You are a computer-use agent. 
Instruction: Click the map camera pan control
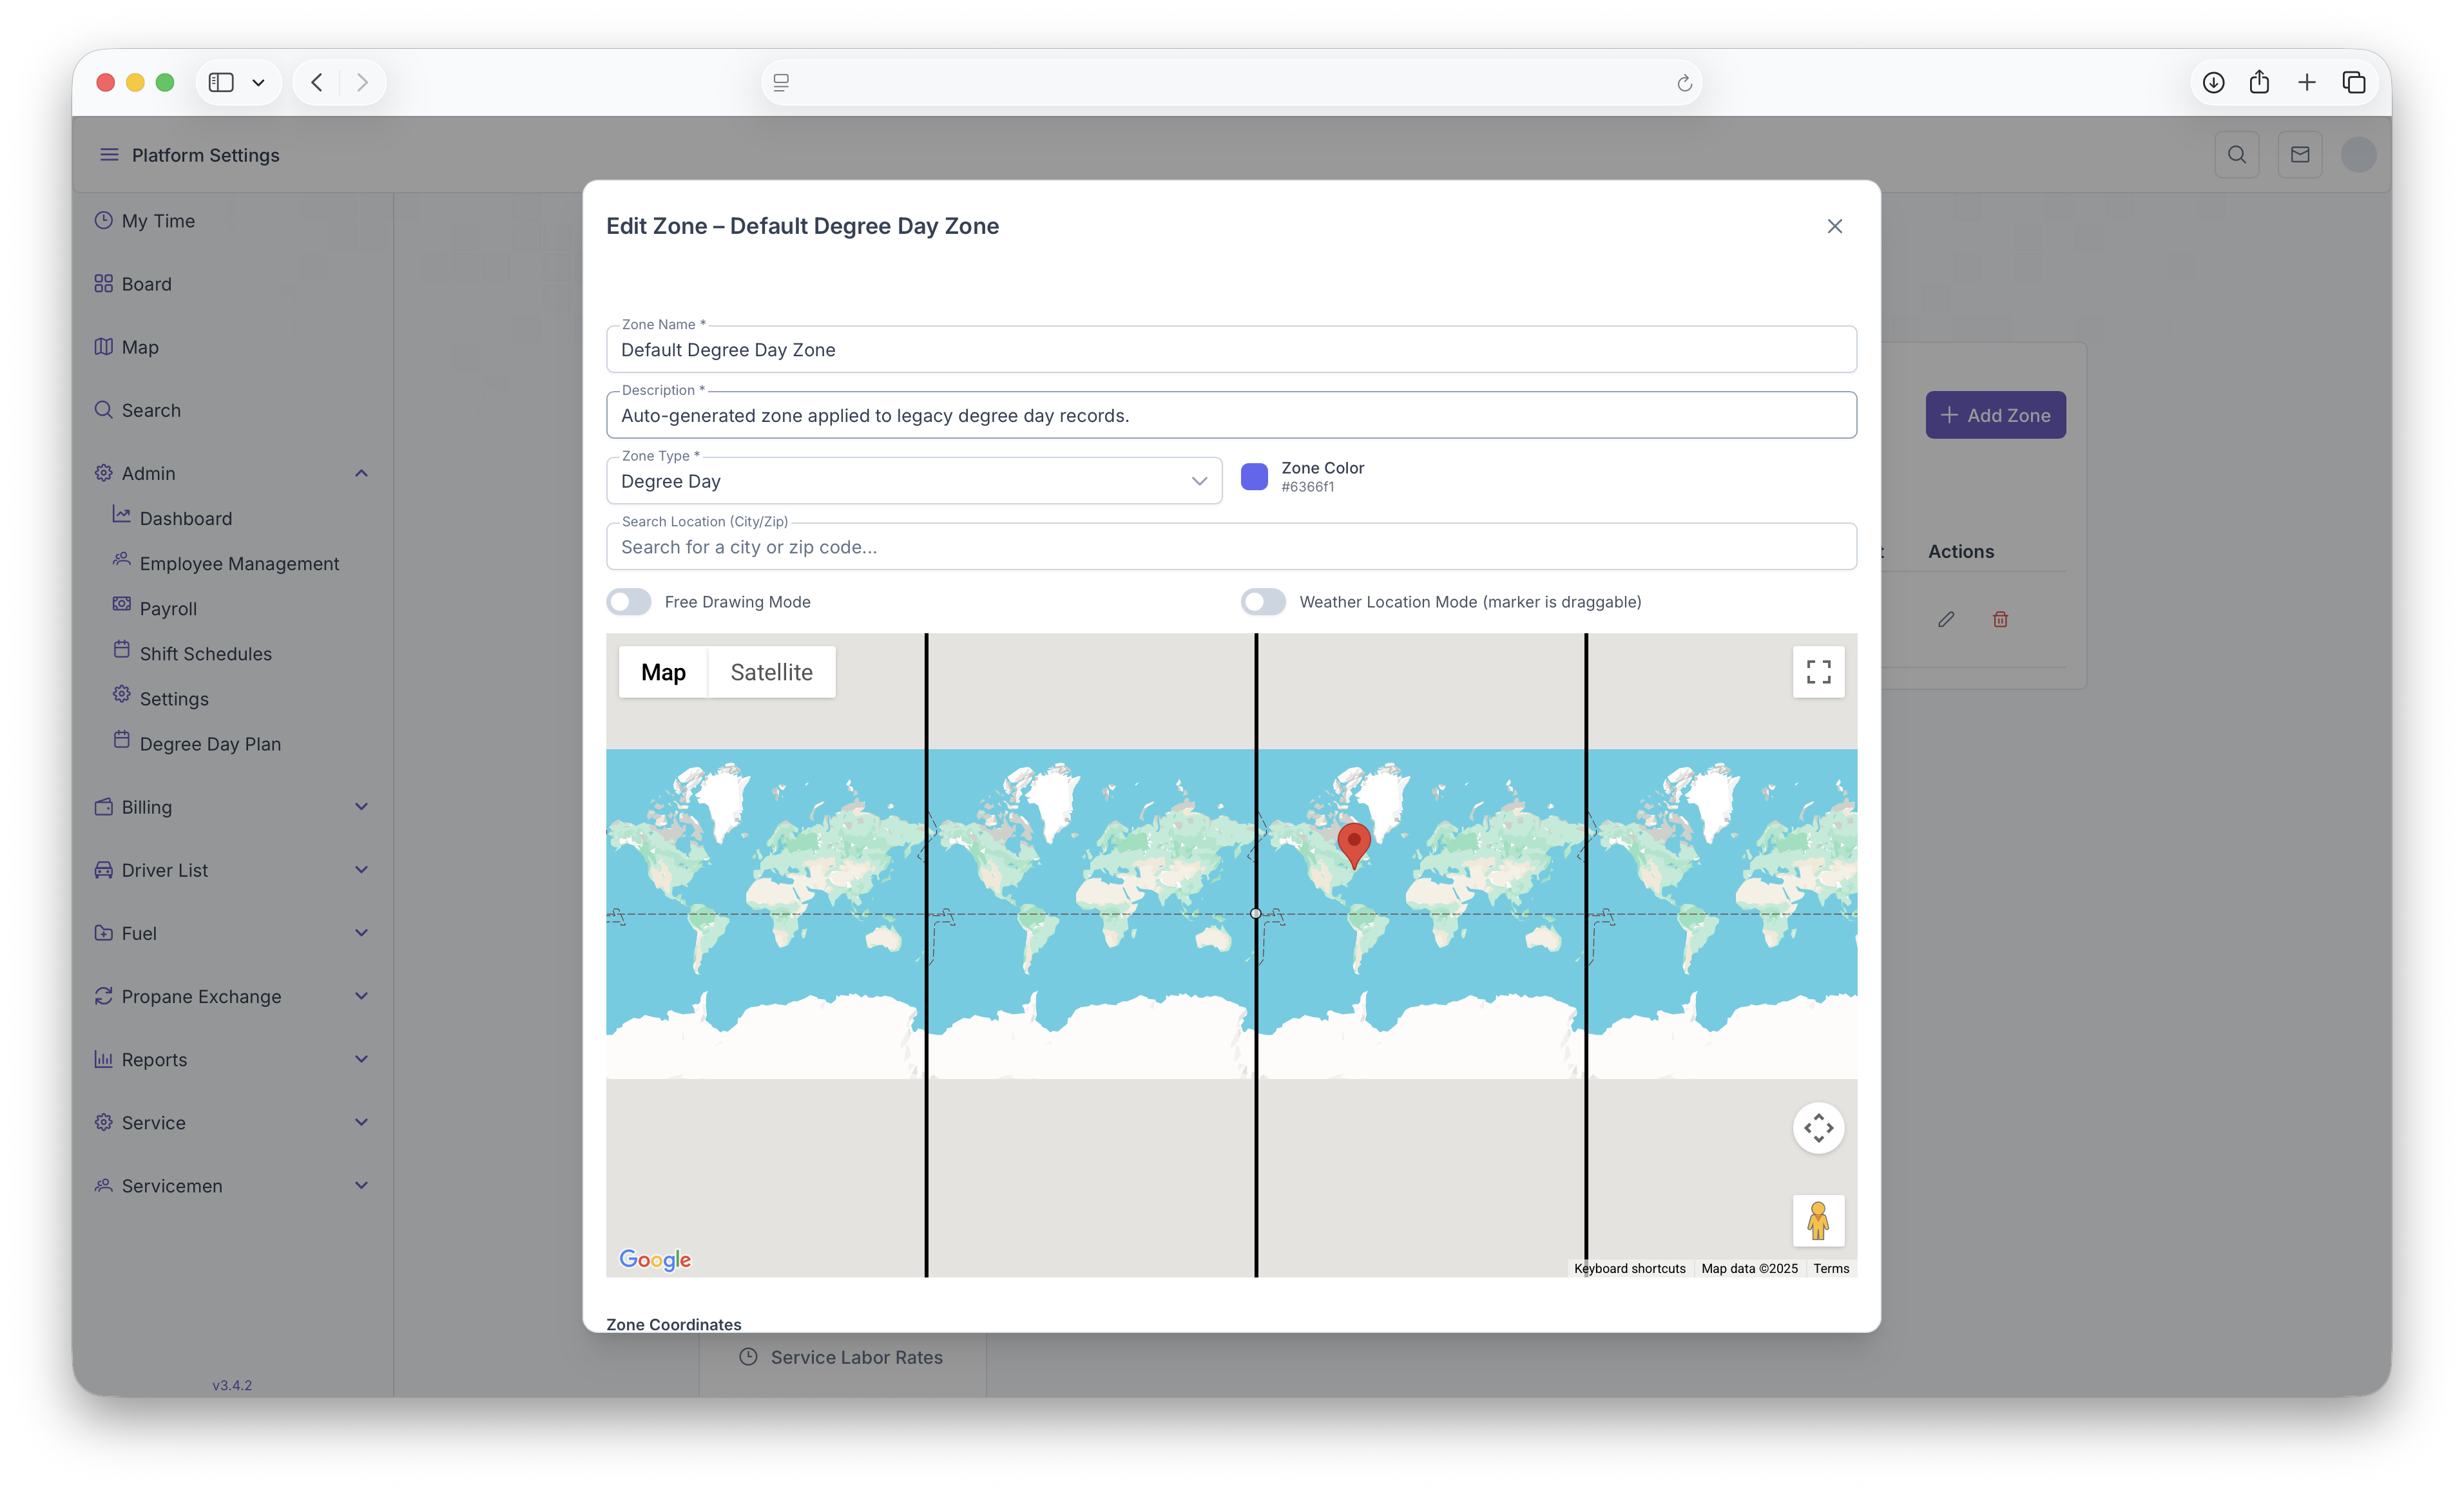point(1818,1128)
